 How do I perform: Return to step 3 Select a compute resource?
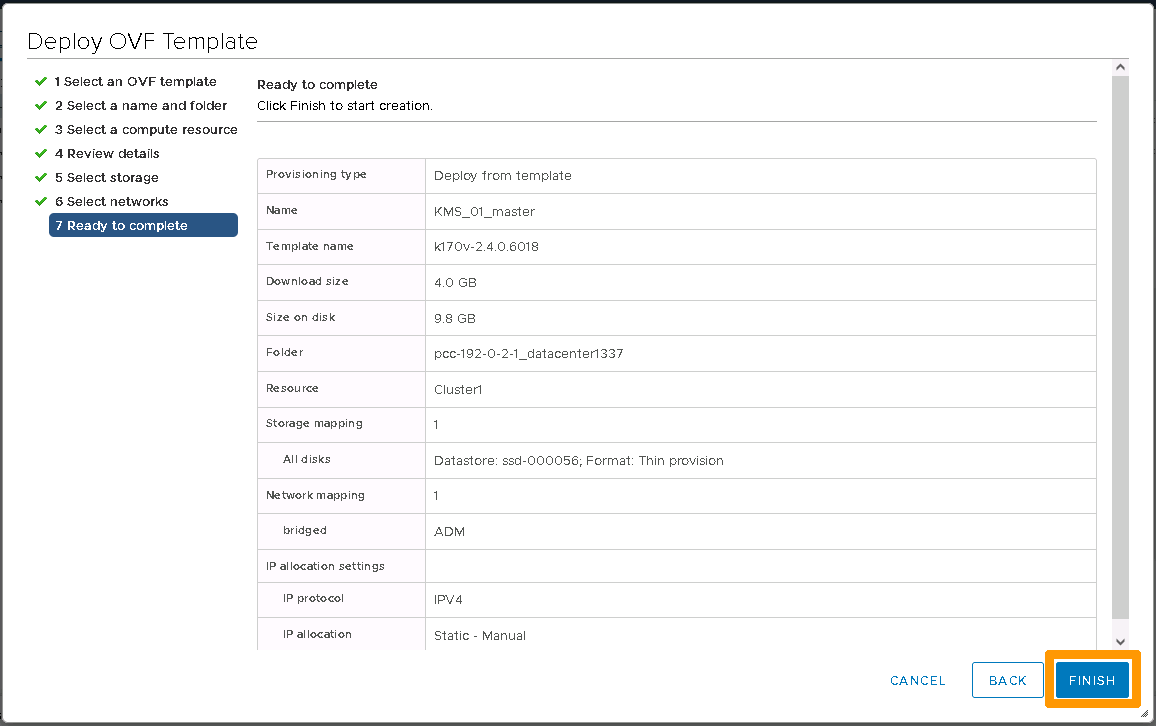(x=146, y=129)
